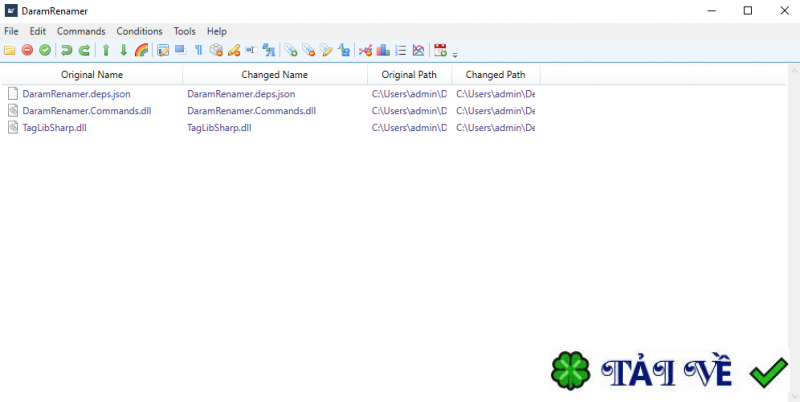Click original path cell of DaramRenamer.Commands.dll row
This screenshot has height=402, width=800.
click(409, 111)
